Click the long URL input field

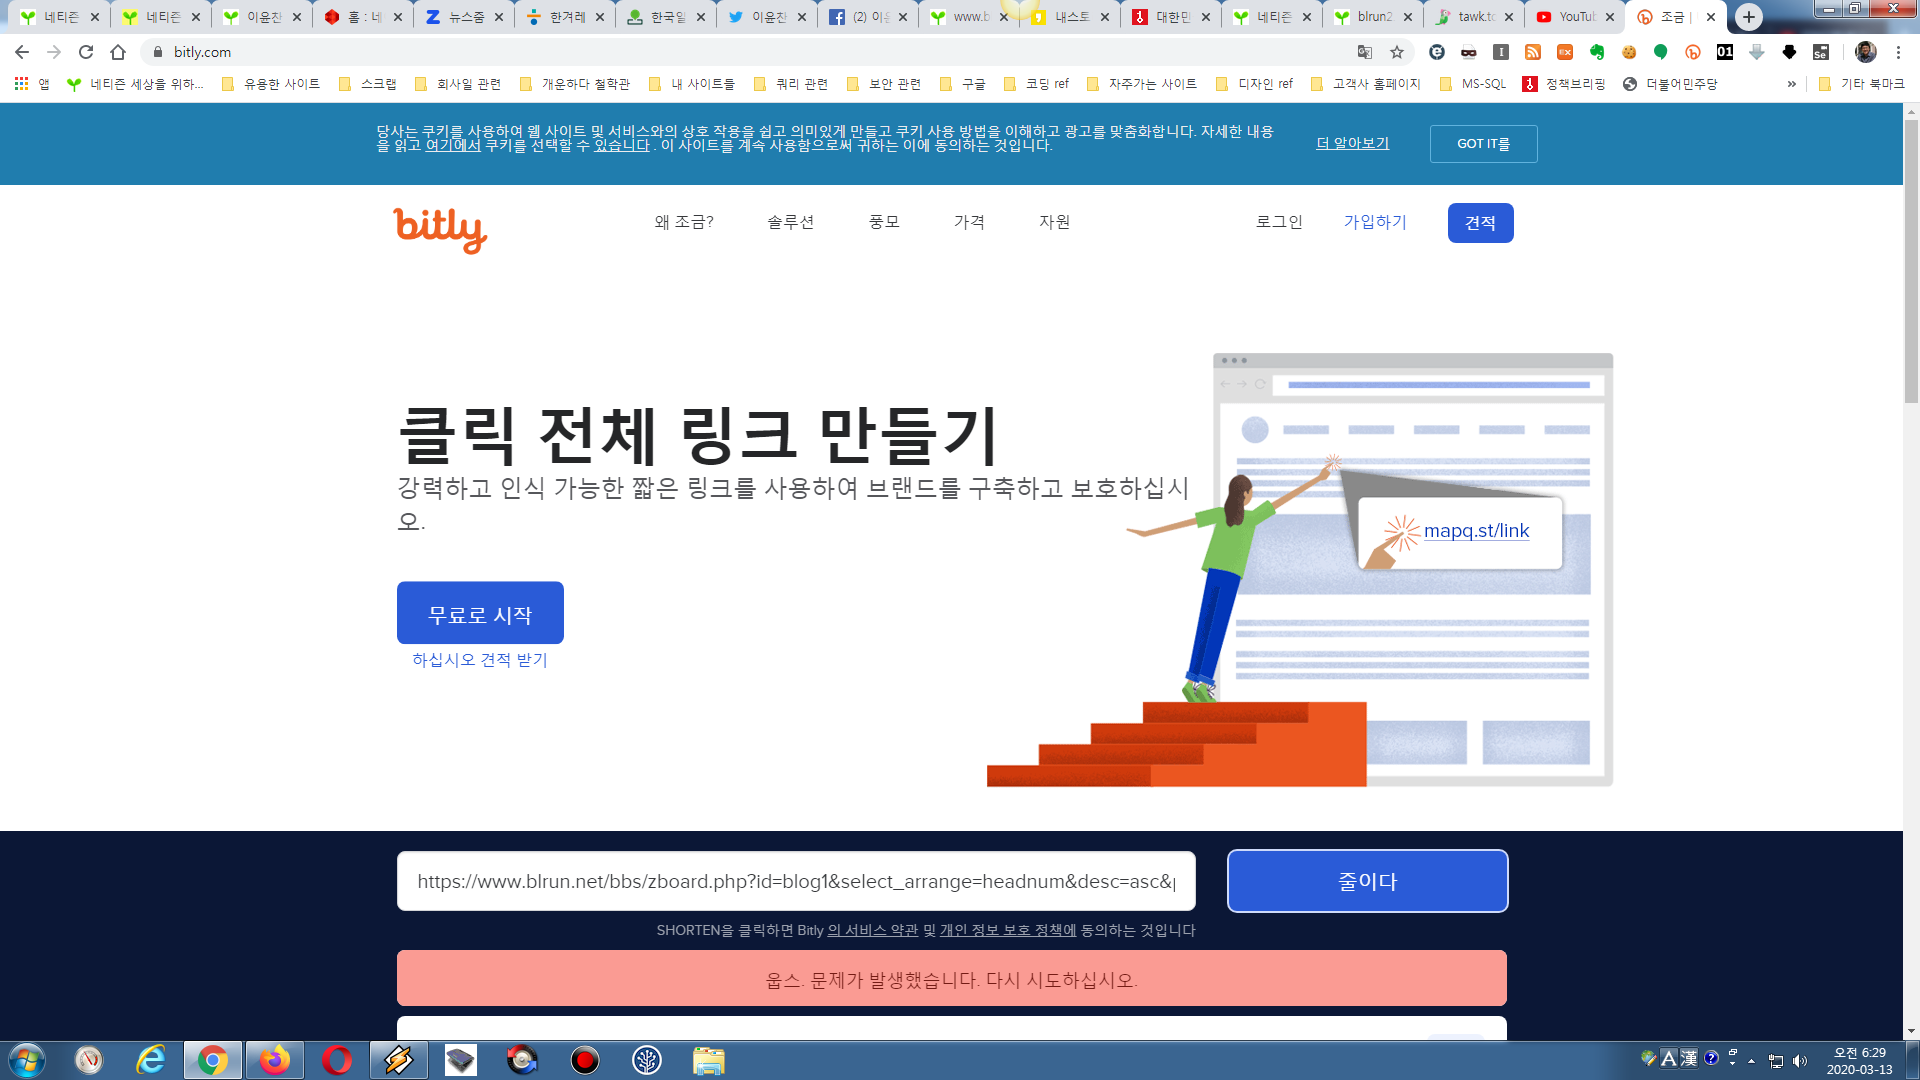coord(796,881)
